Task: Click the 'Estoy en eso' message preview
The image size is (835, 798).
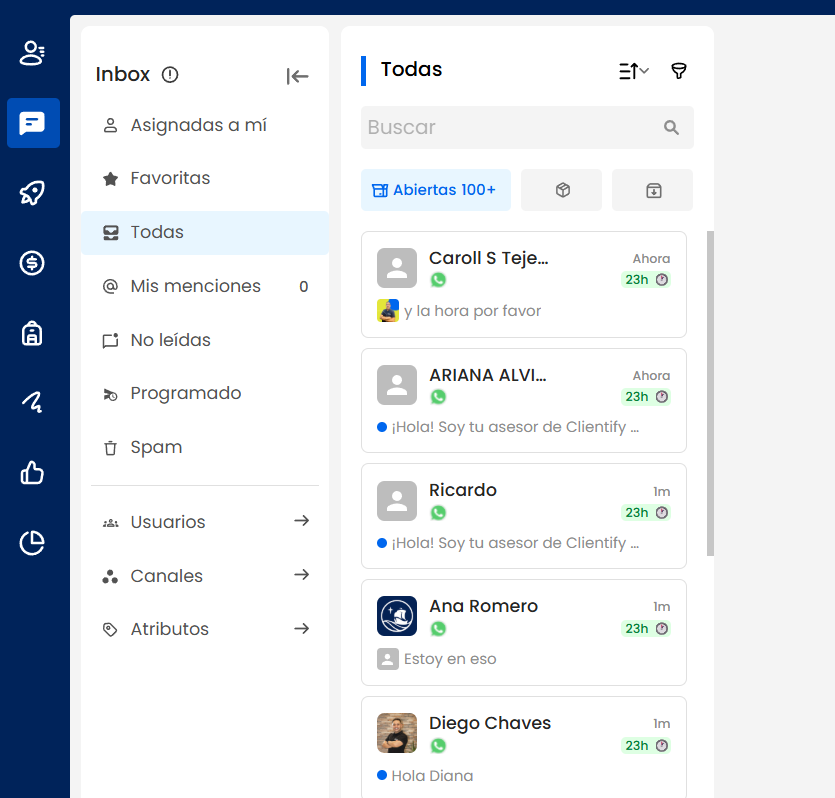Action: (449, 659)
